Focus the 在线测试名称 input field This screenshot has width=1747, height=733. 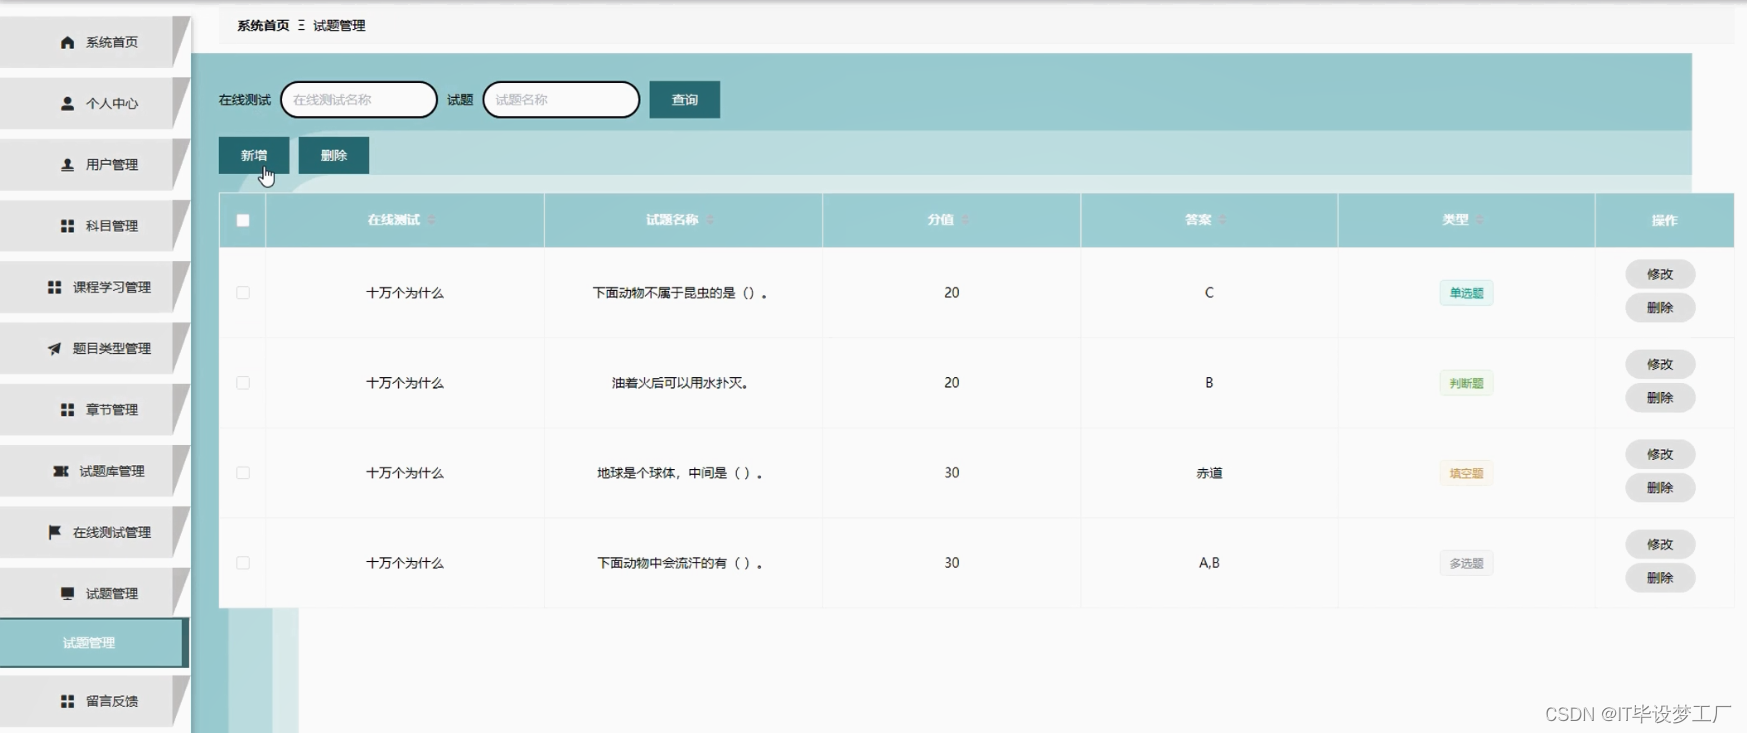pyautogui.click(x=359, y=100)
